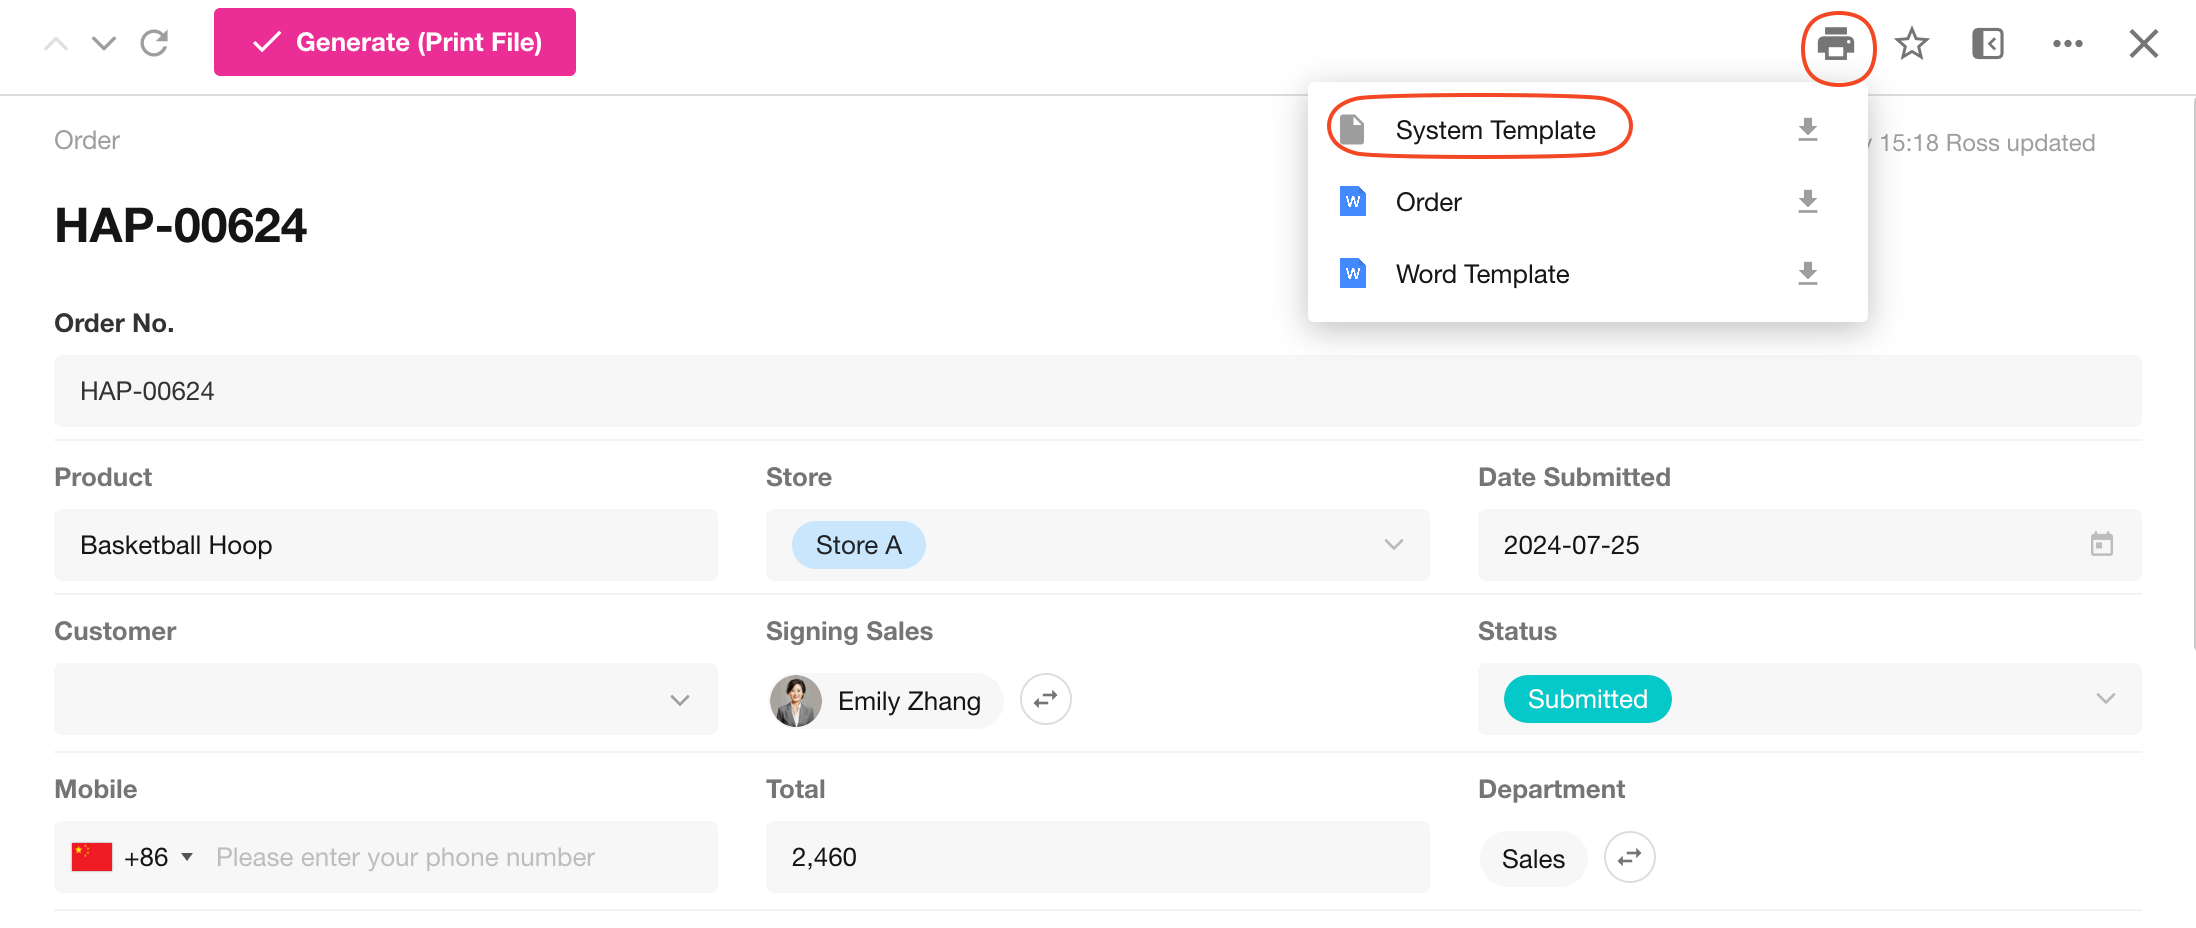Screen dimensions: 2196x928
Task: Open the three-dot more options menu
Action: (2067, 44)
